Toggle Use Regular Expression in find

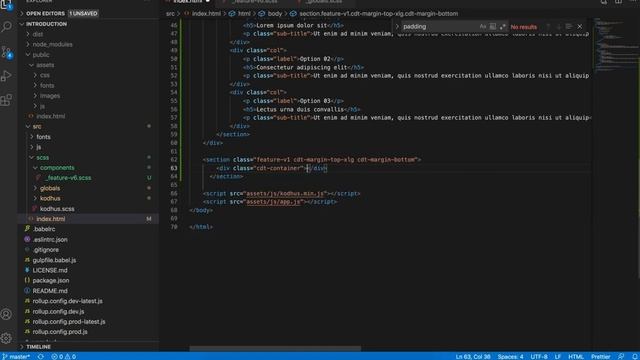pyautogui.click(x=502, y=27)
